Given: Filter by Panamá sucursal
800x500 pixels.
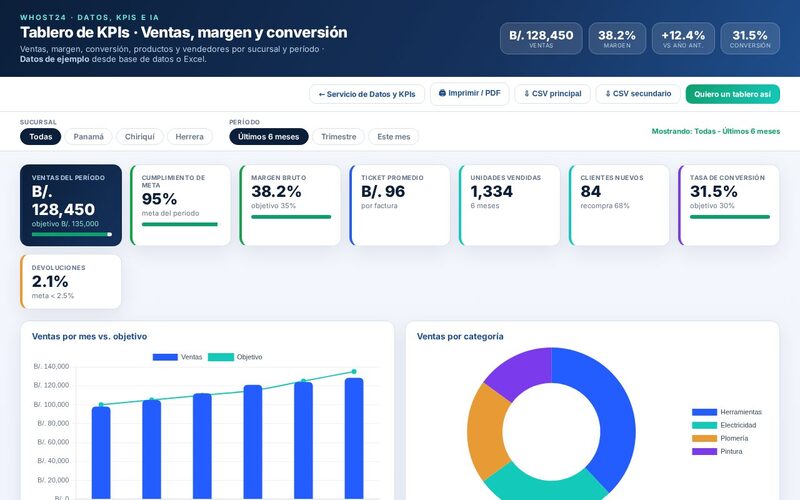Looking at the screenshot, I should pyautogui.click(x=88, y=137).
